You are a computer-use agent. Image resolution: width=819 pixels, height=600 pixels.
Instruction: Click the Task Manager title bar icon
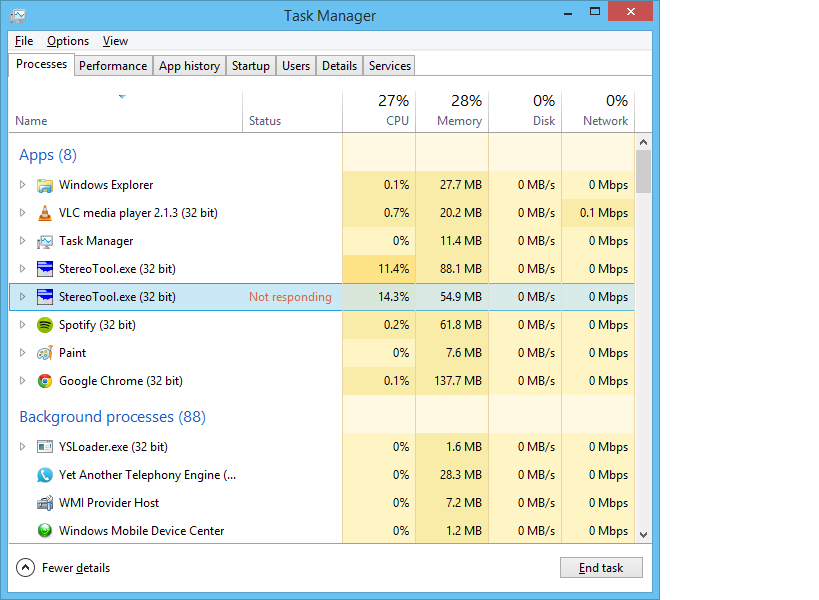(x=18, y=16)
